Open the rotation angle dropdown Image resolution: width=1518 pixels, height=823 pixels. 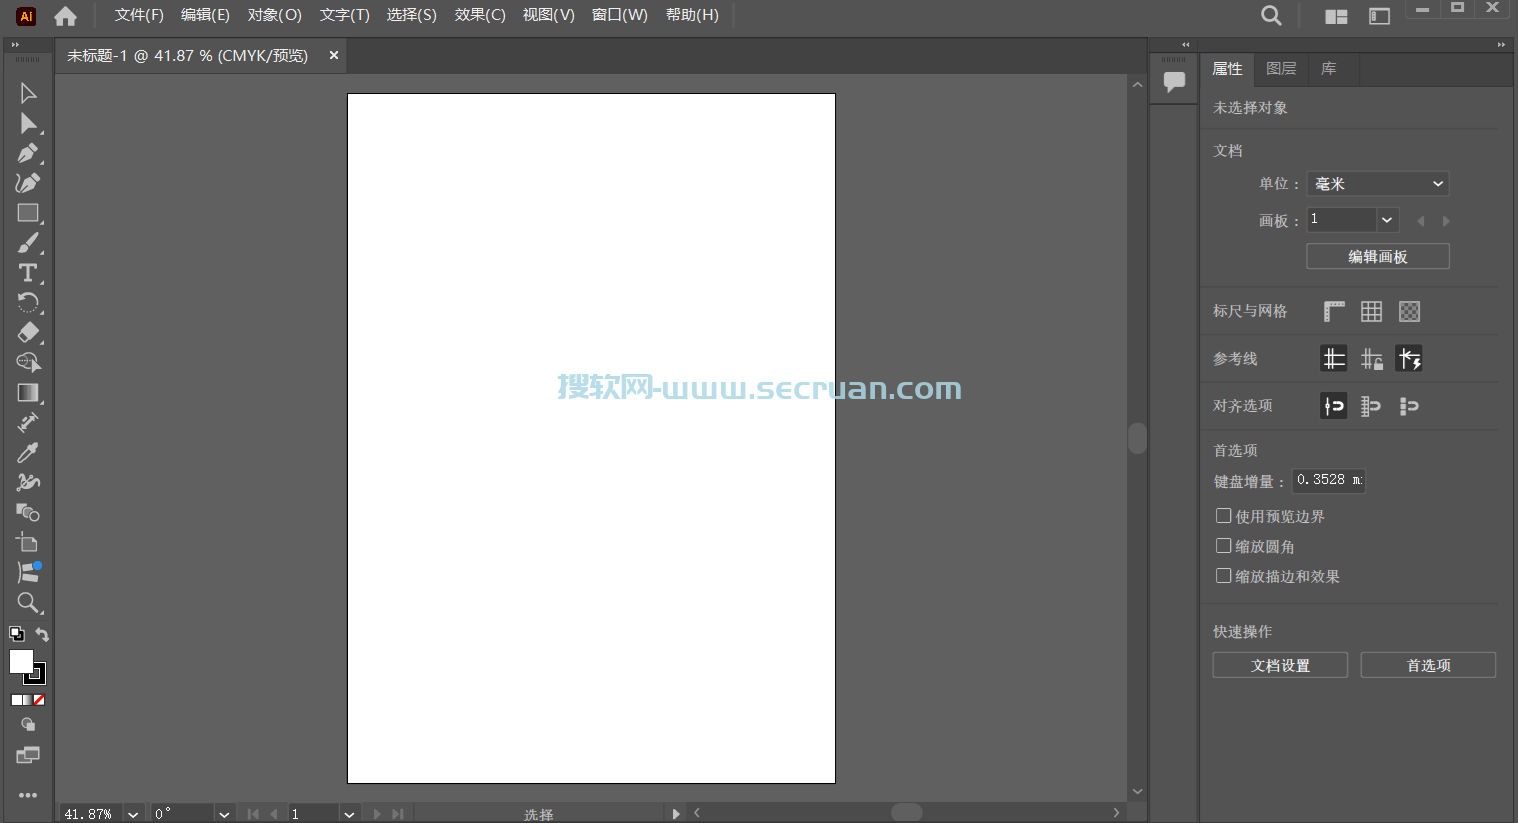click(x=224, y=814)
